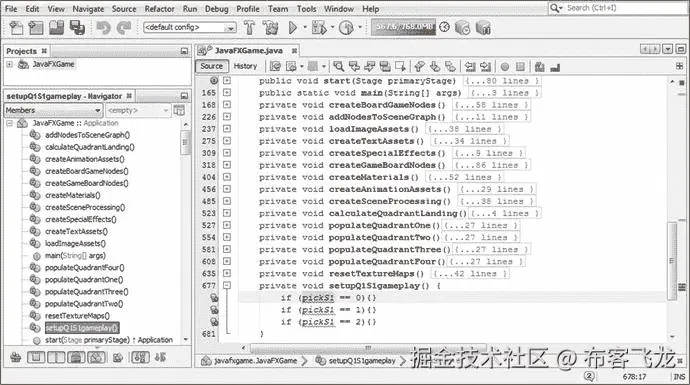Expand the start method code fold
690x385 pixels.
pyautogui.click(x=227, y=81)
